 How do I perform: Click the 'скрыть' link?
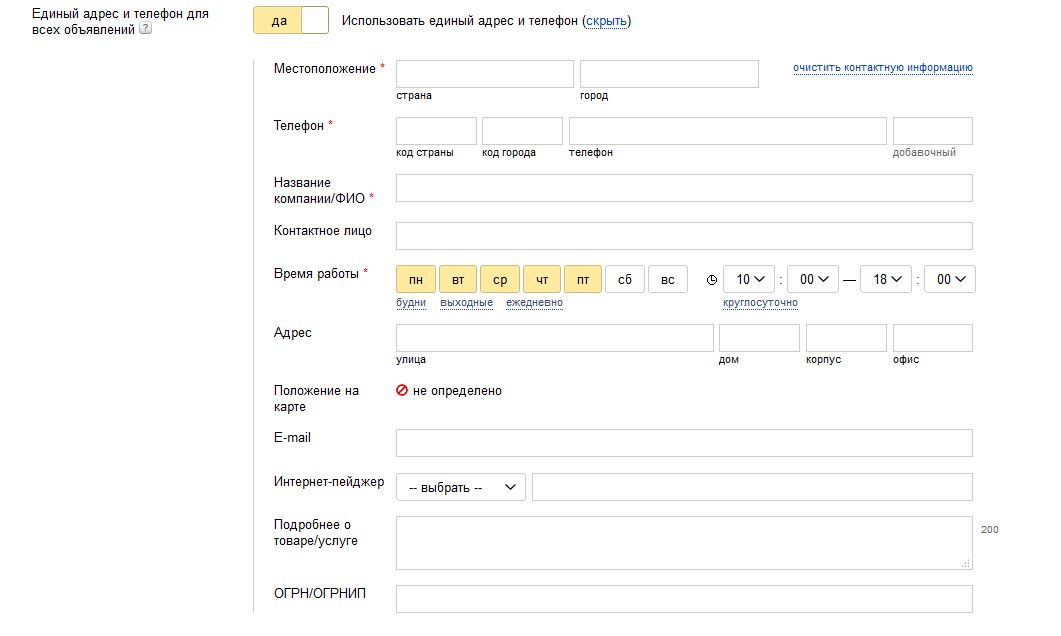click(x=606, y=21)
